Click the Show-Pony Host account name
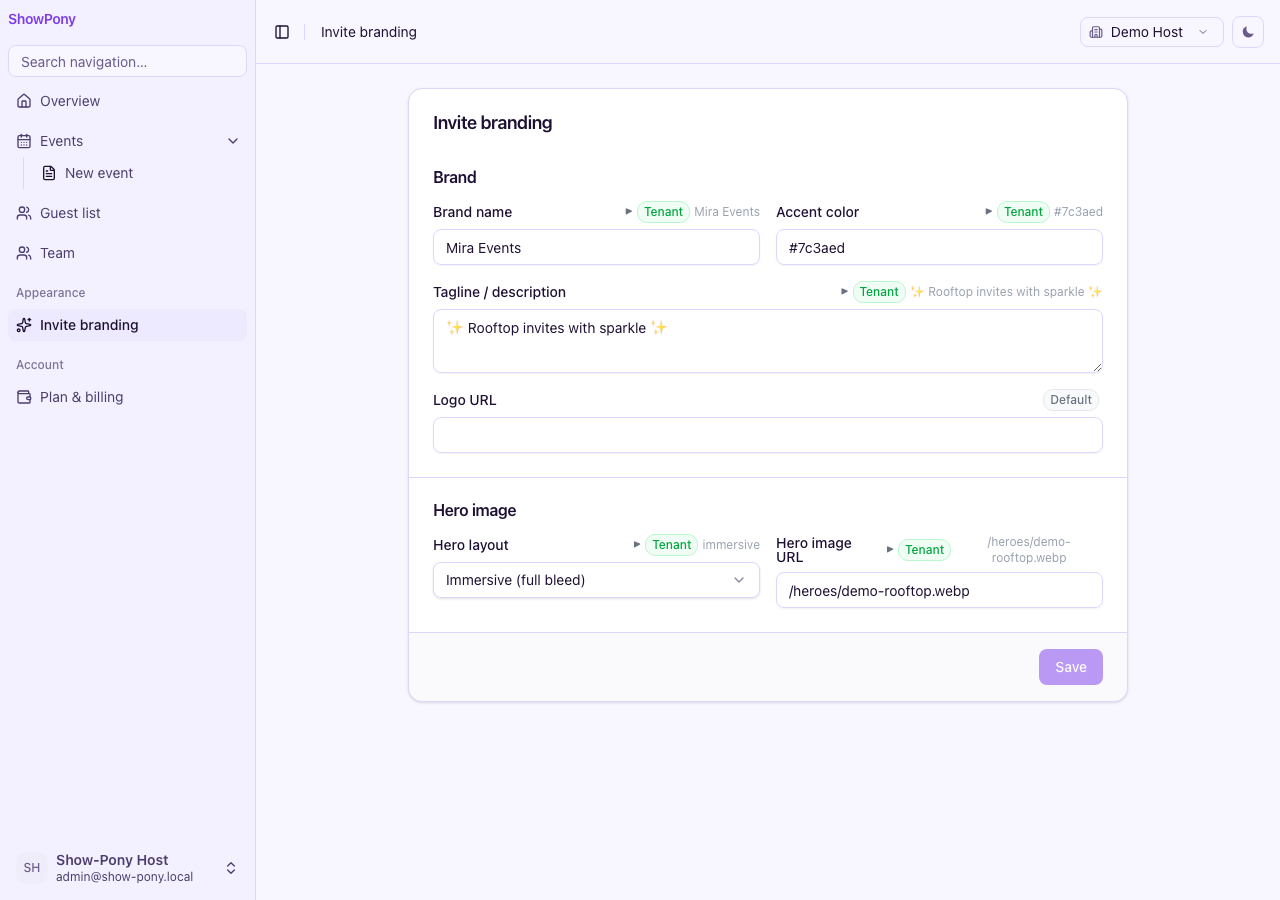1280x900 pixels. pos(112,860)
